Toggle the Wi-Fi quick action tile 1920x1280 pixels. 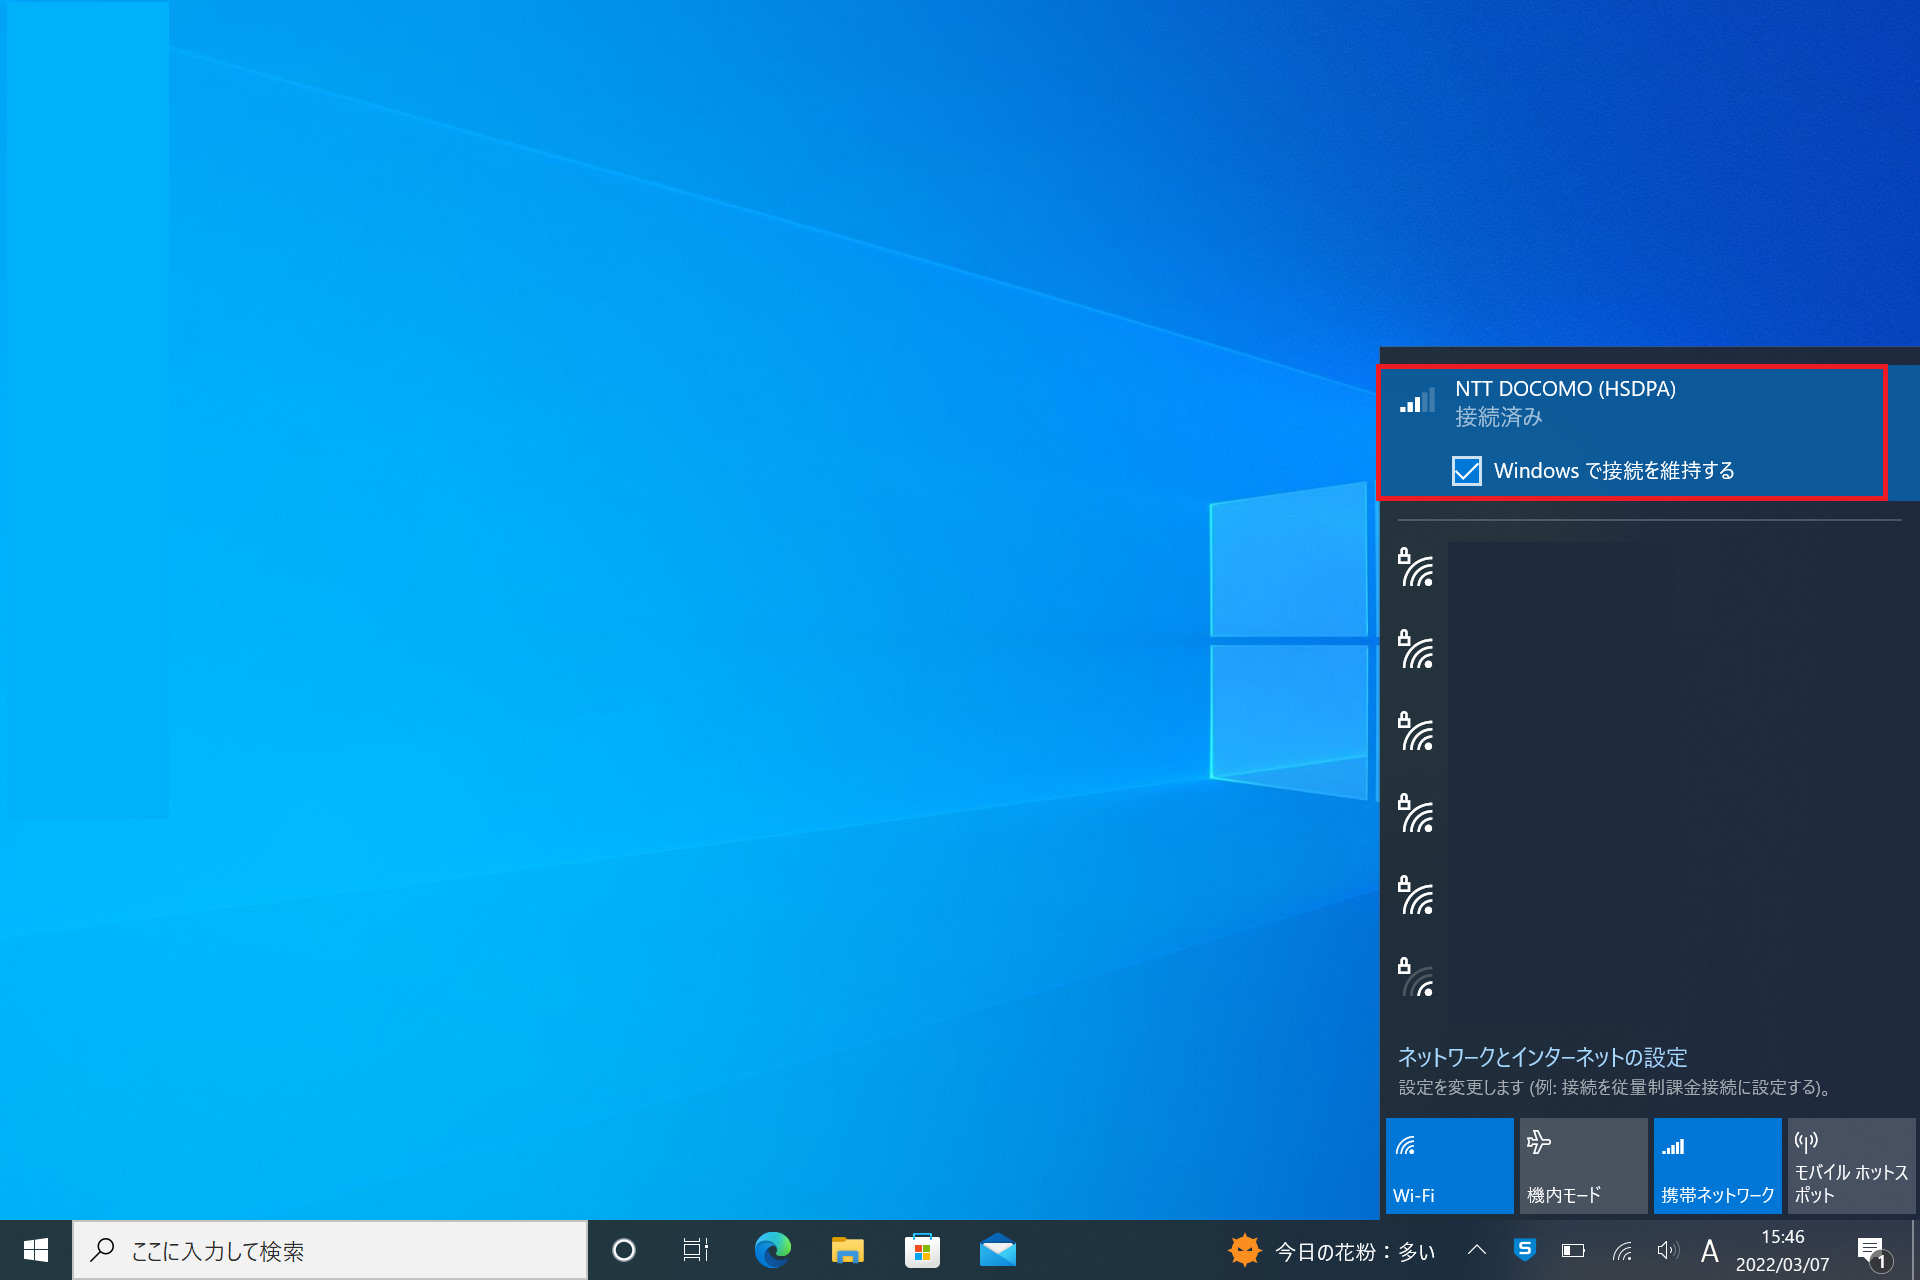point(1449,1166)
